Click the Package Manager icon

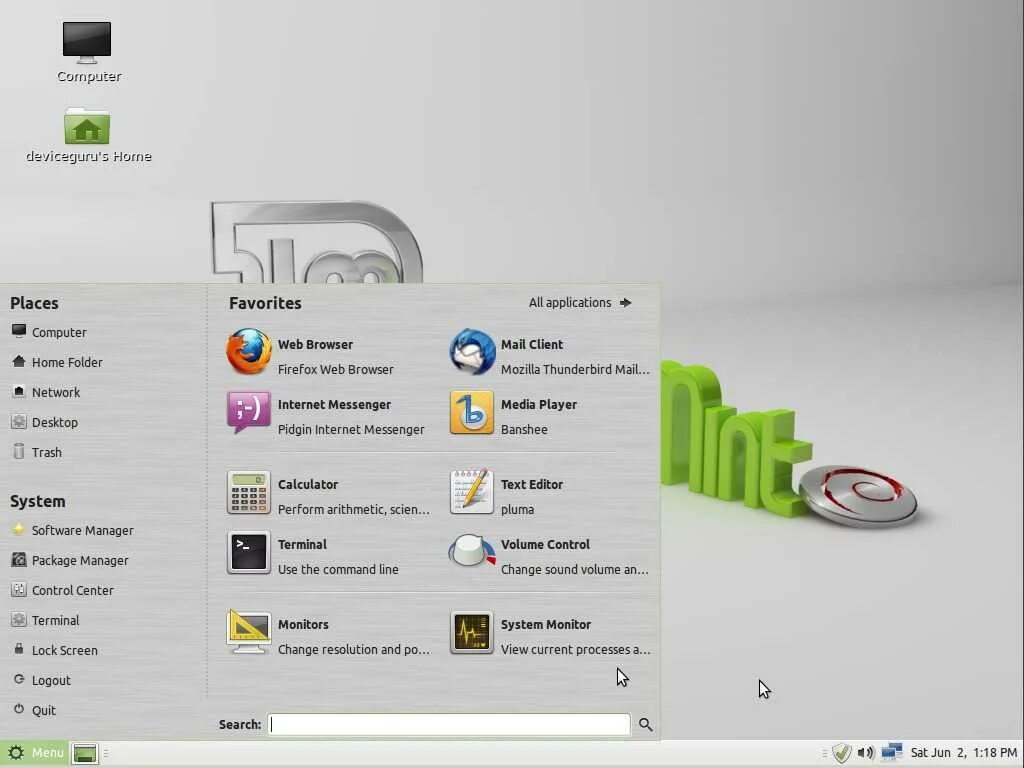(19, 560)
